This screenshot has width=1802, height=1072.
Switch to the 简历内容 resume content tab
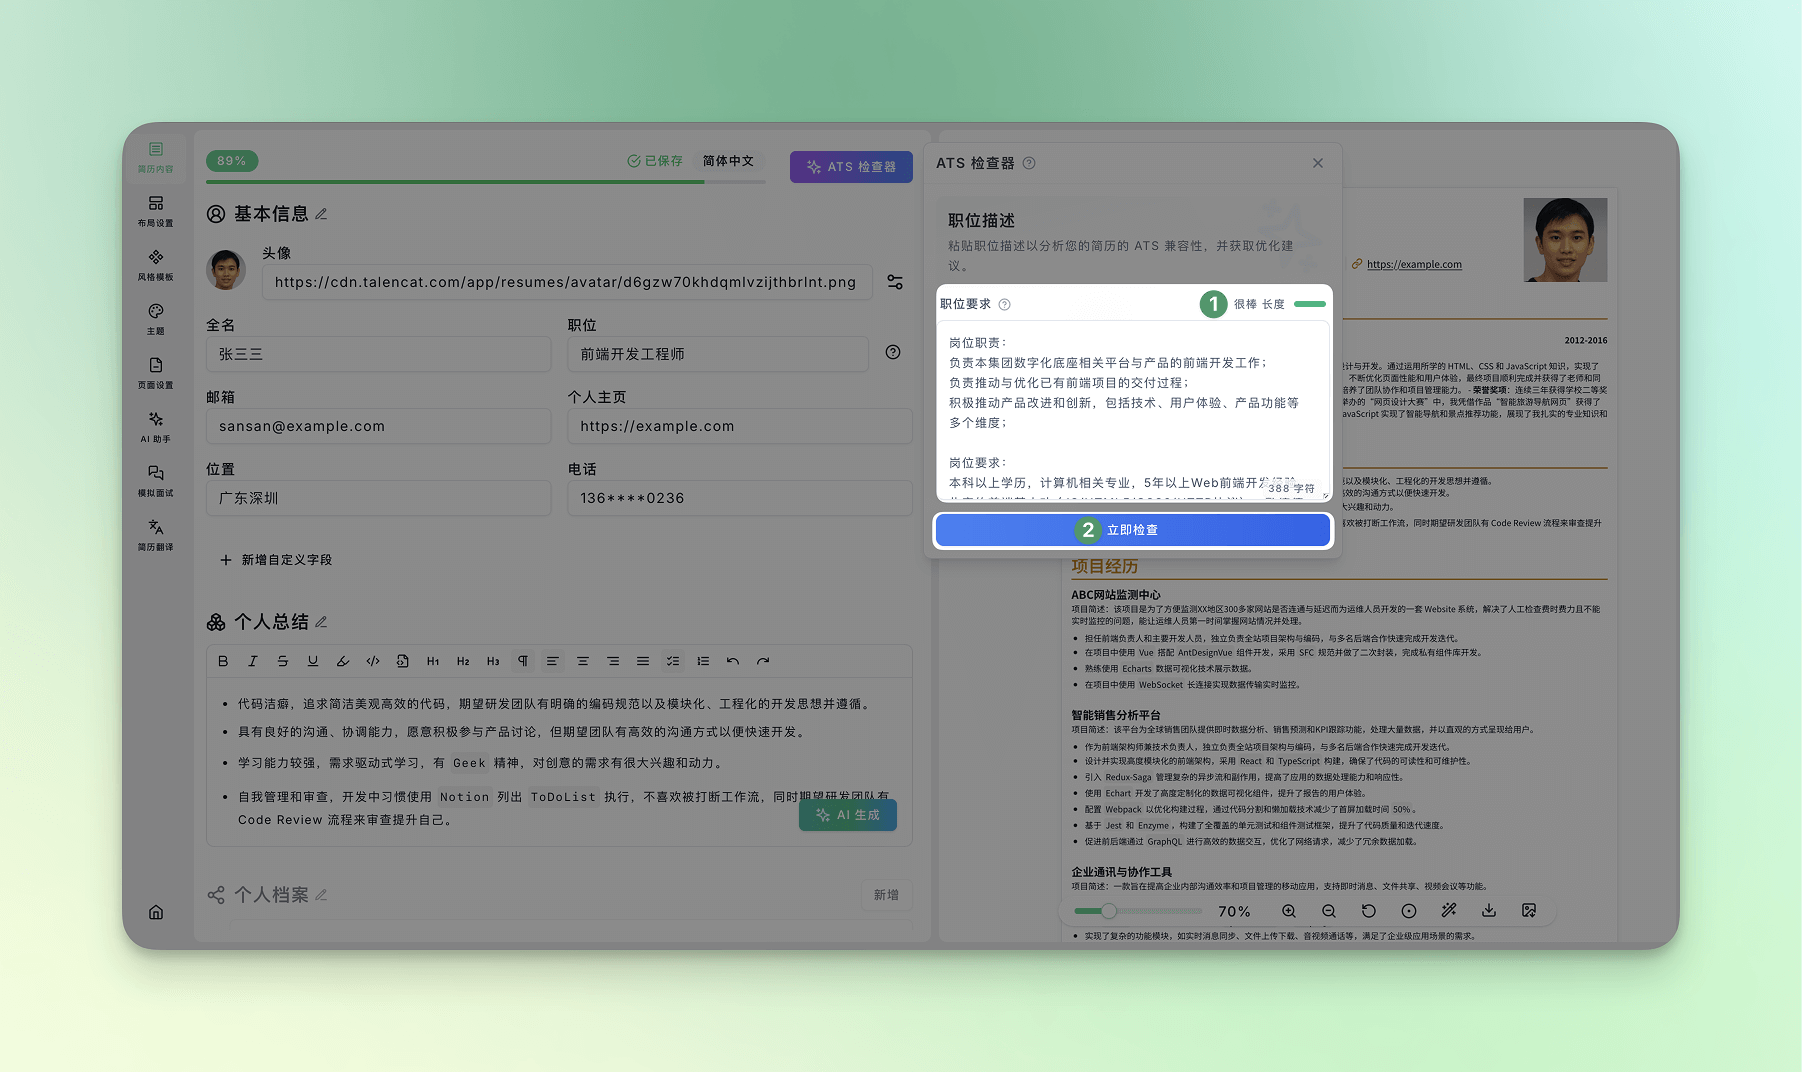[155, 157]
